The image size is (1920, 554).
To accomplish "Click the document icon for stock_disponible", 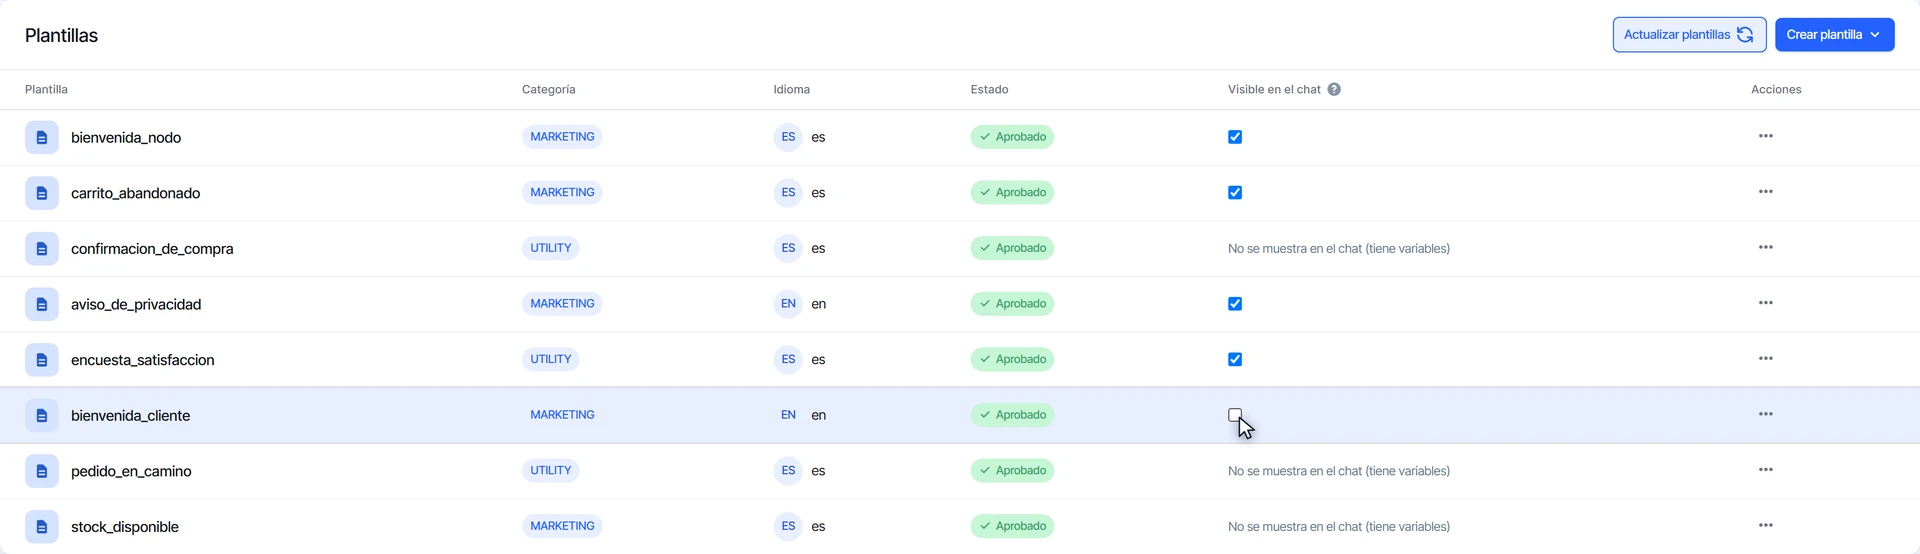I will pos(42,526).
